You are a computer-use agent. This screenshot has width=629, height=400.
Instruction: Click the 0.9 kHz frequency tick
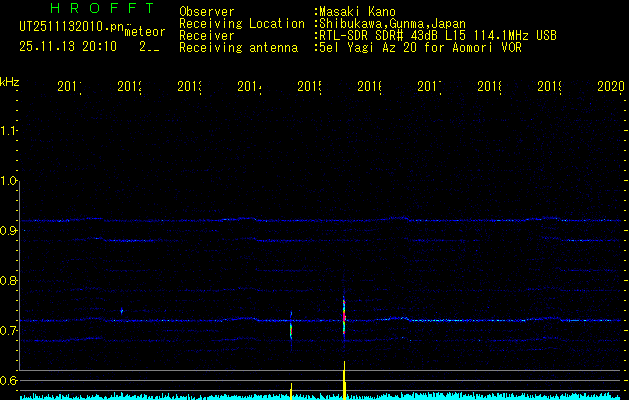click(10, 231)
